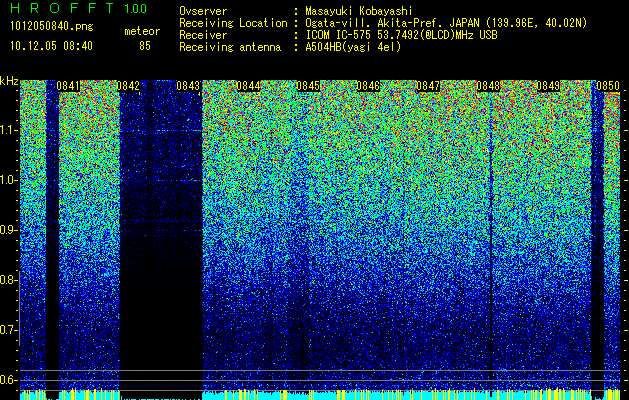Screen dimensions: 629x400
Task: Select observer name Masayuki Kobayashi
Action: [359, 11]
